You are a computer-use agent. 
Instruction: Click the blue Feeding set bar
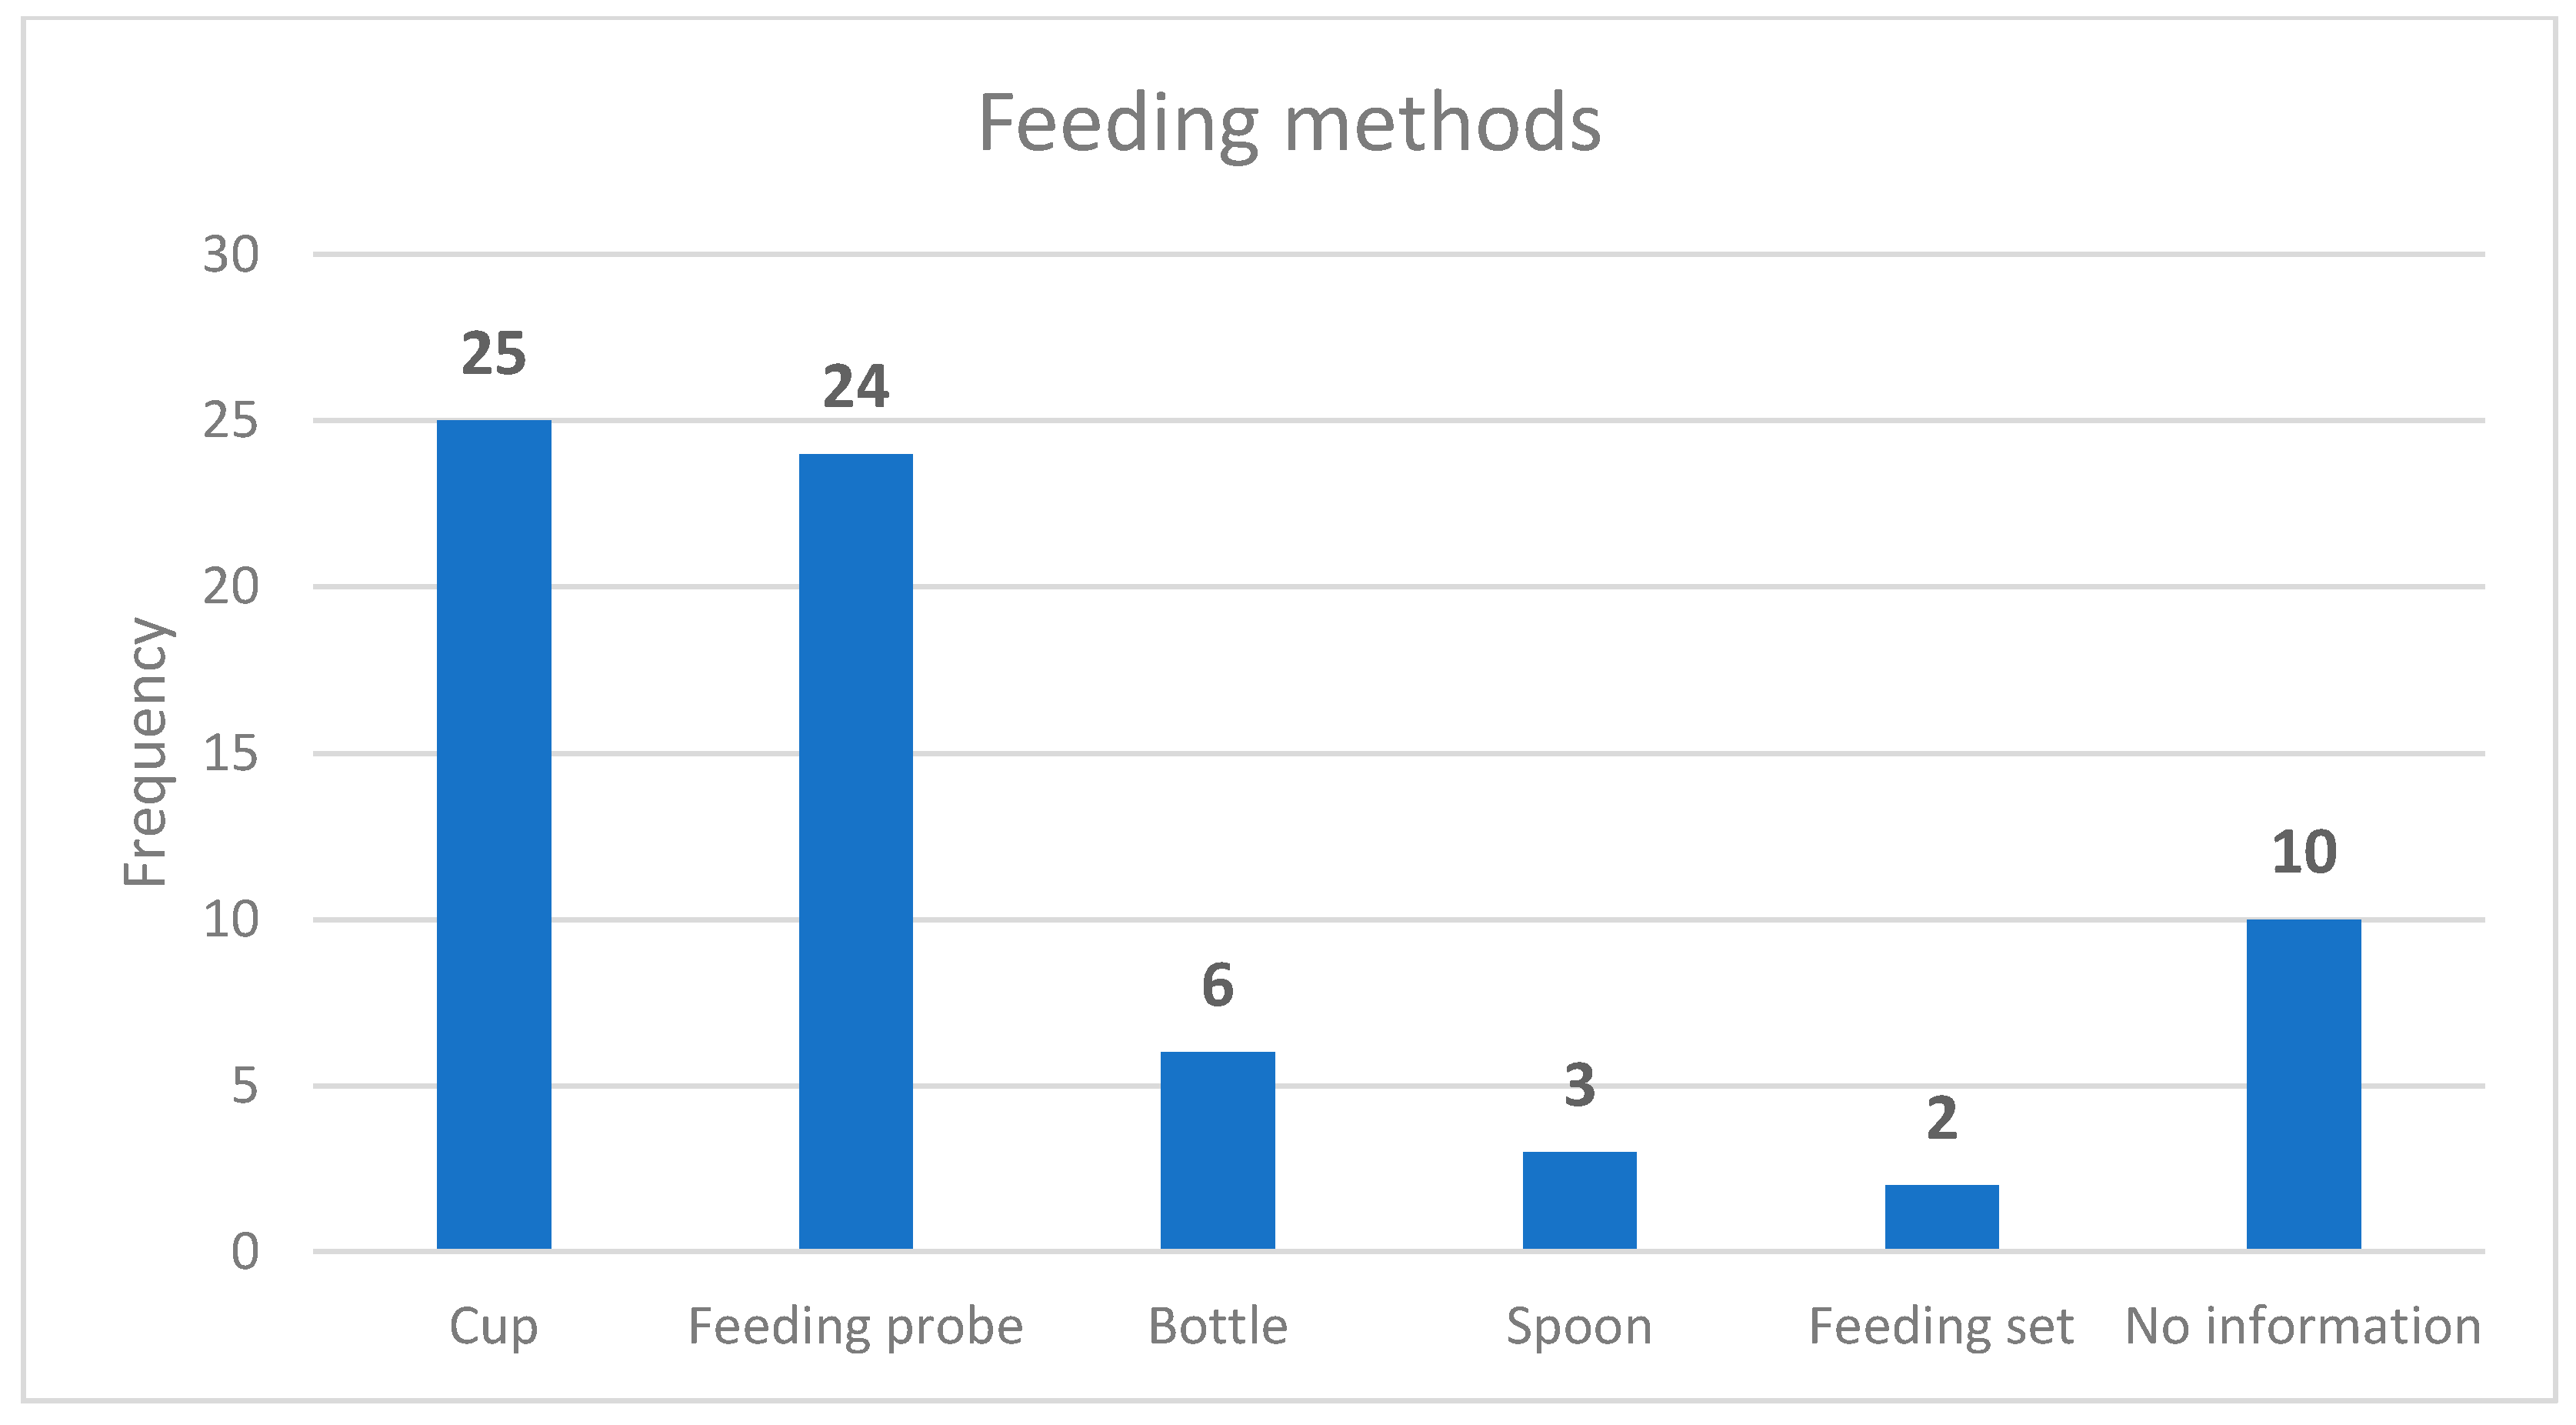tap(1941, 1216)
